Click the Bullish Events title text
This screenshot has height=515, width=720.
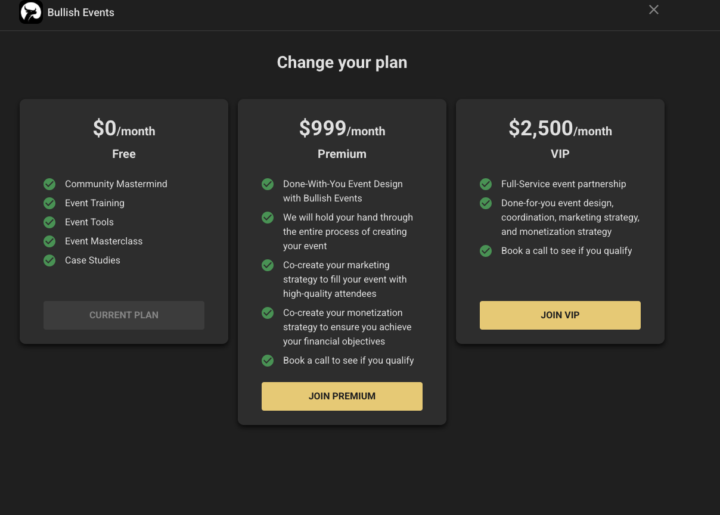coord(81,13)
